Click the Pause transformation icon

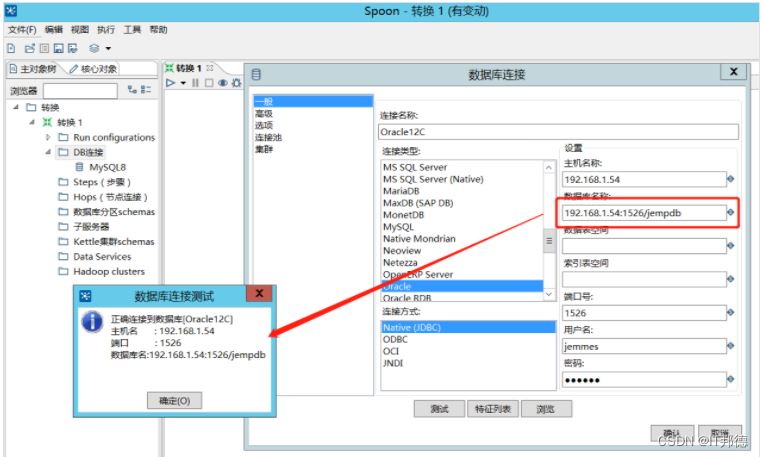(x=195, y=83)
